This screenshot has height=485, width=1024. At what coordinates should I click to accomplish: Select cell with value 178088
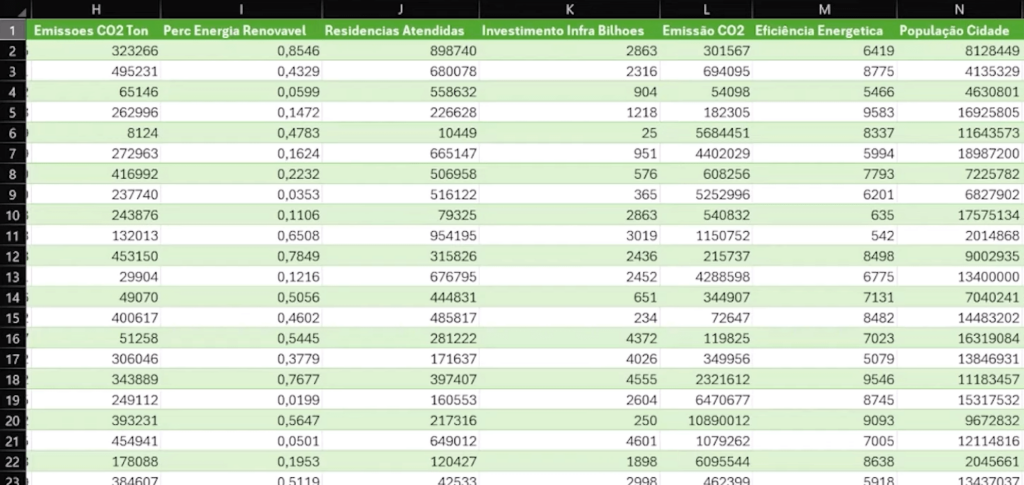click(95, 462)
